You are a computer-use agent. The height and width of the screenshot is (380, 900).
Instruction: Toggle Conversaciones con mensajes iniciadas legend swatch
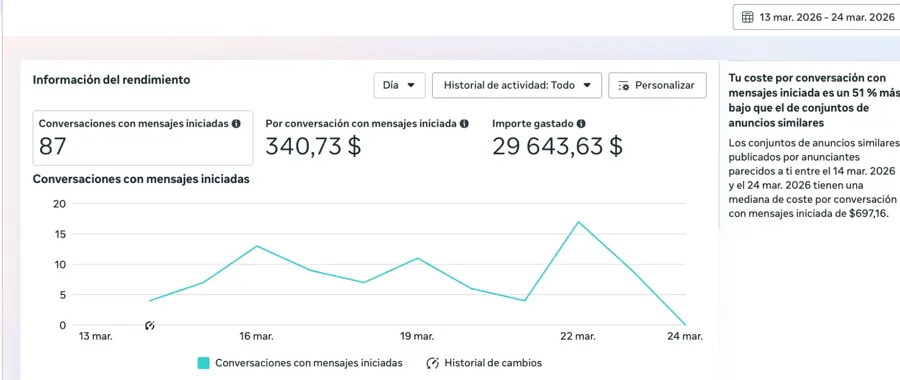pyautogui.click(x=203, y=363)
